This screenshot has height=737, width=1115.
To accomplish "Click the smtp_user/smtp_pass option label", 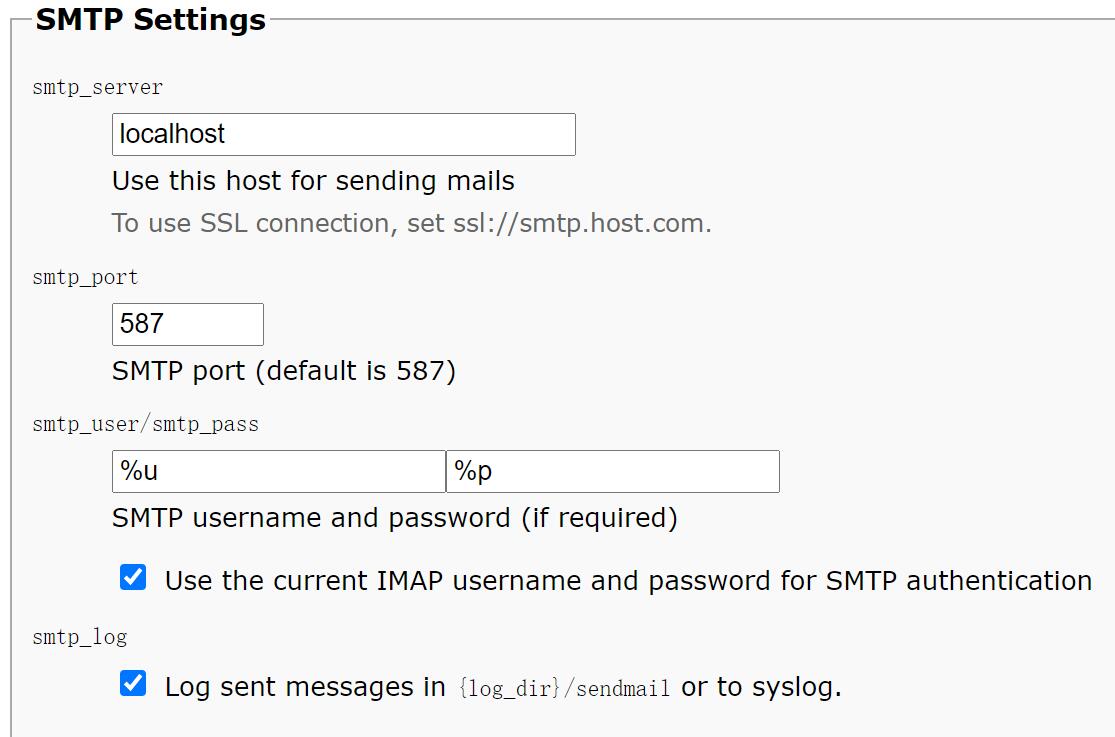I will point(145,424).
